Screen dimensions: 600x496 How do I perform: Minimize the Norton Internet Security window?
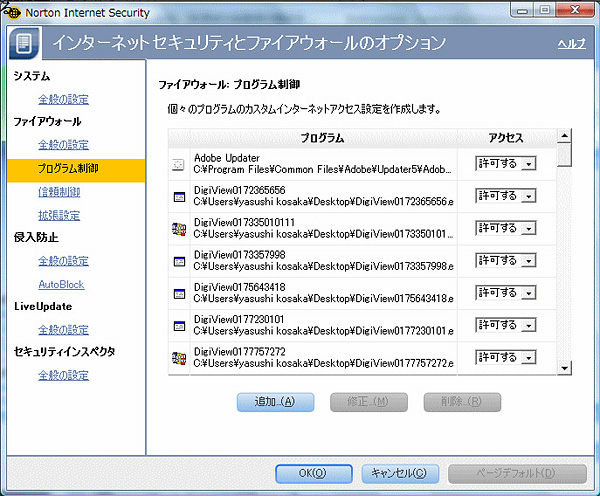pyautogui.click(x=522, y=10)
